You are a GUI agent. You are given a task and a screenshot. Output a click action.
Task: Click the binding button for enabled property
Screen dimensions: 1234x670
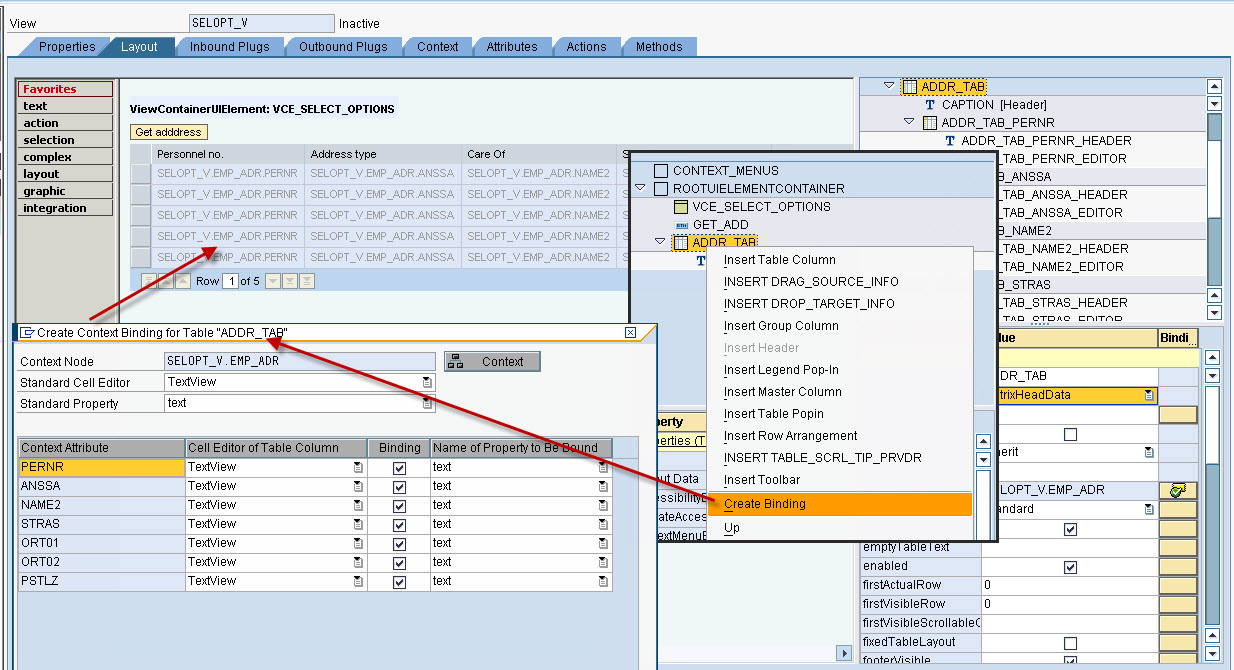(1178, 567)
